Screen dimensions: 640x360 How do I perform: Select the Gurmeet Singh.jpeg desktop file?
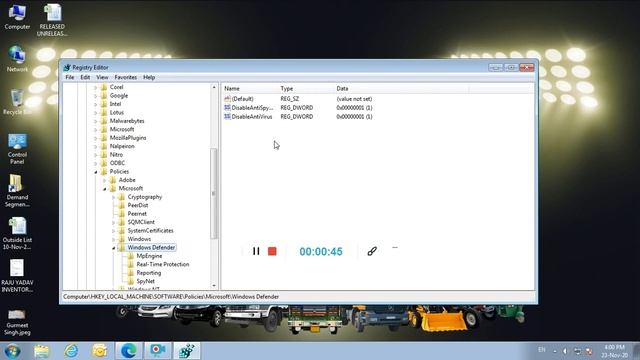(x=17, y=322)
